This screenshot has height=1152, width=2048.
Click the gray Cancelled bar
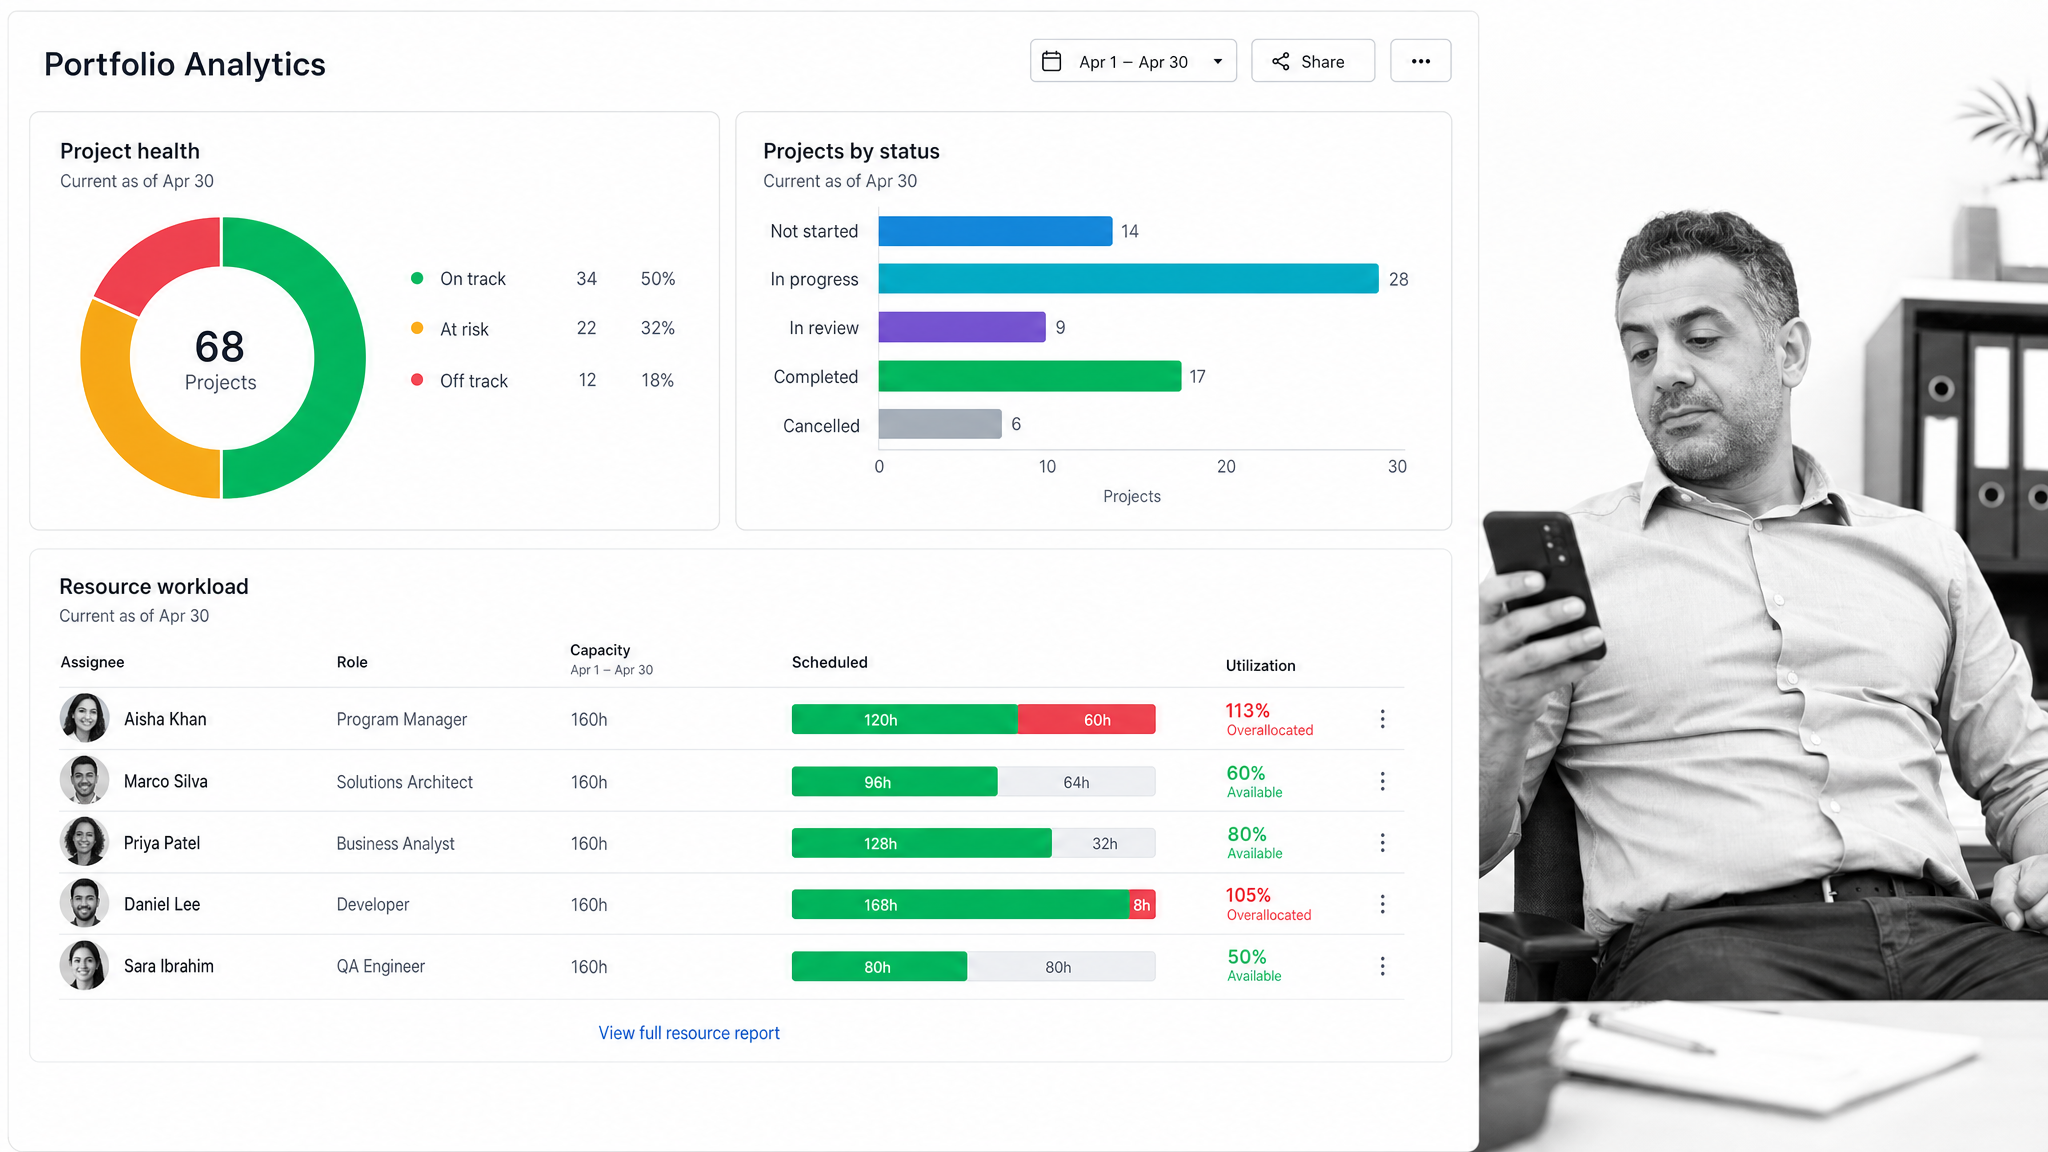[x=940, y=424]
